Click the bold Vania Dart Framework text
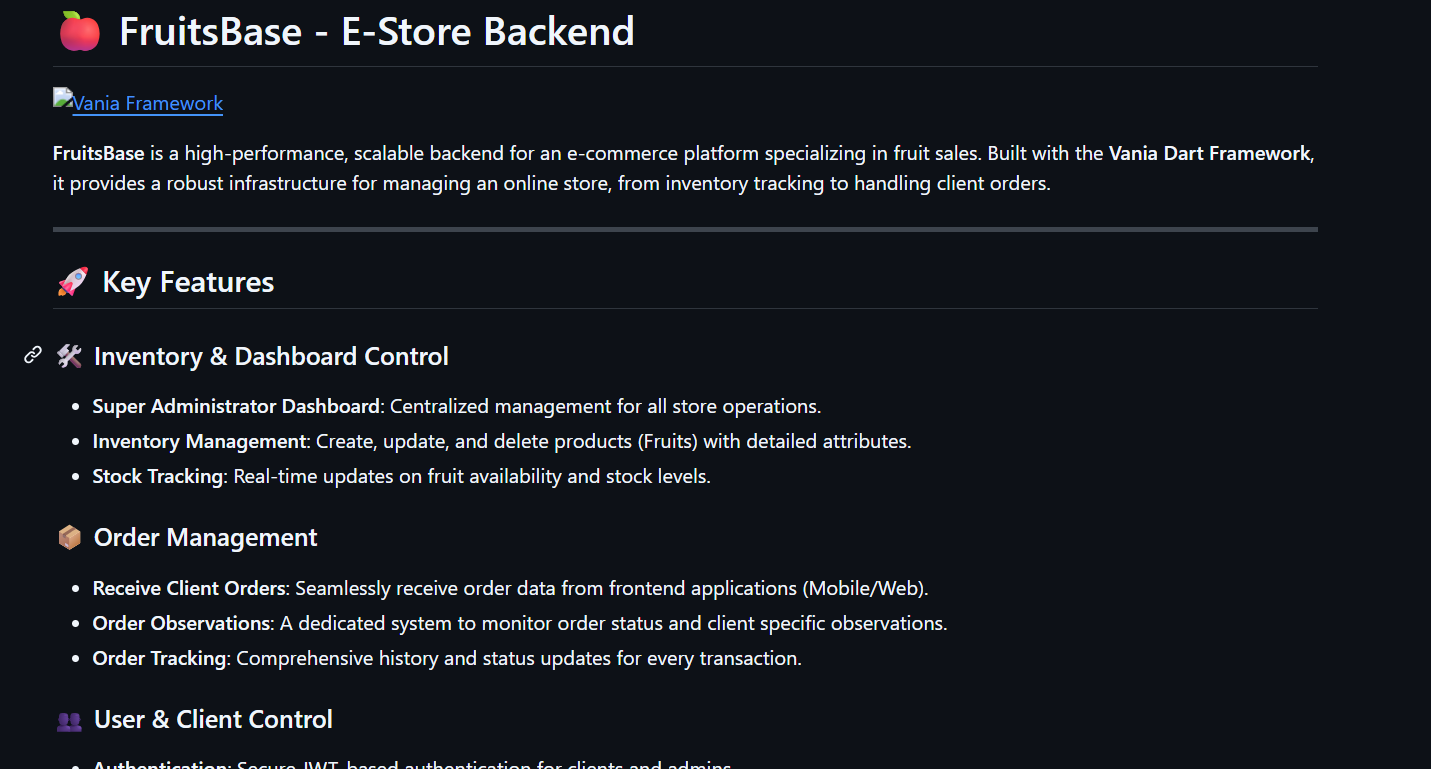 1209,153
